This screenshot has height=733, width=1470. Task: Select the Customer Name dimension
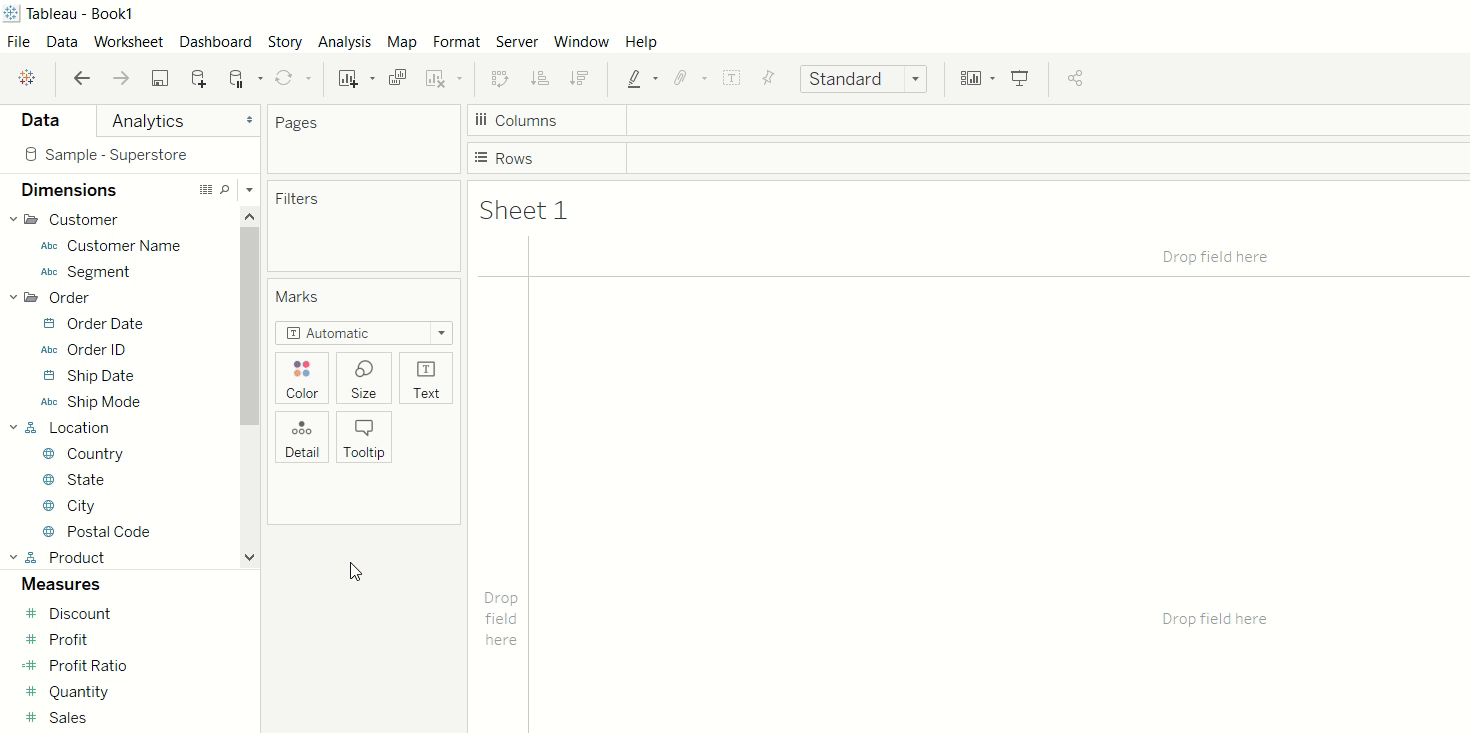tap(123, 245)
